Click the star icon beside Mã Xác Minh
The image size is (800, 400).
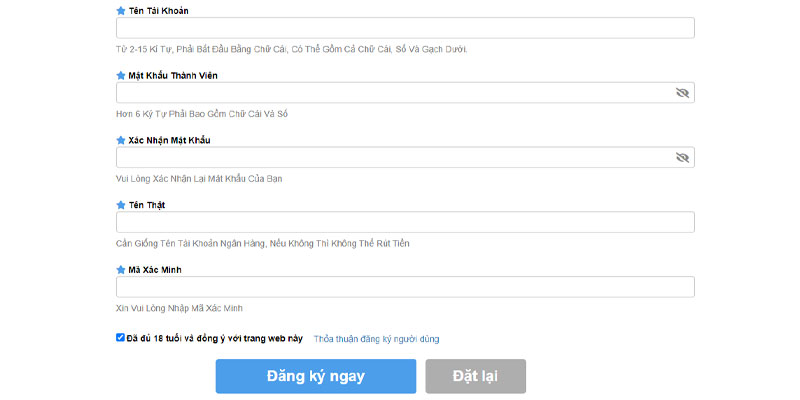click(x=120, y=270)
